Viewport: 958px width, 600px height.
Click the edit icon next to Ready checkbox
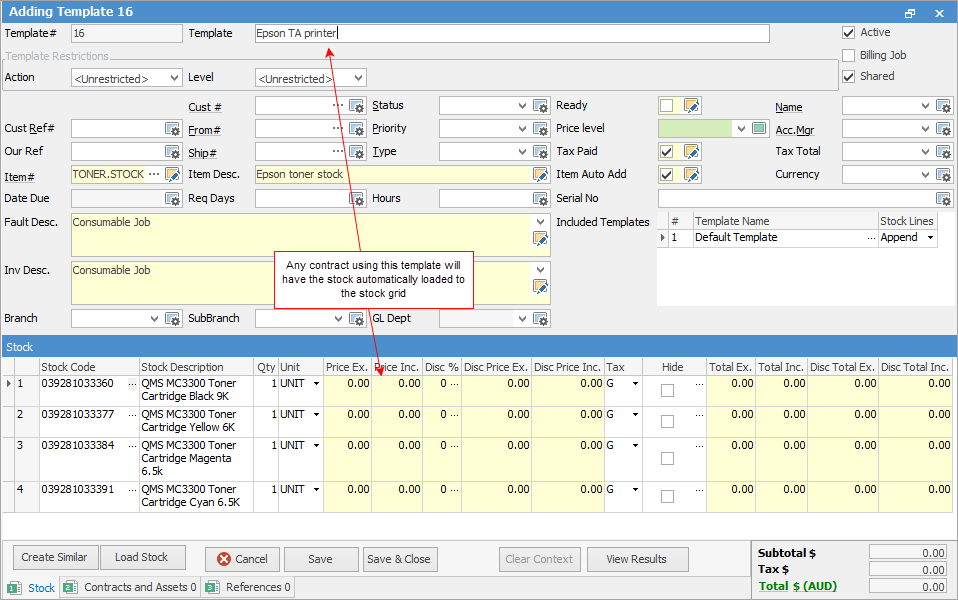pyautogui.click(x=691, y=106)
